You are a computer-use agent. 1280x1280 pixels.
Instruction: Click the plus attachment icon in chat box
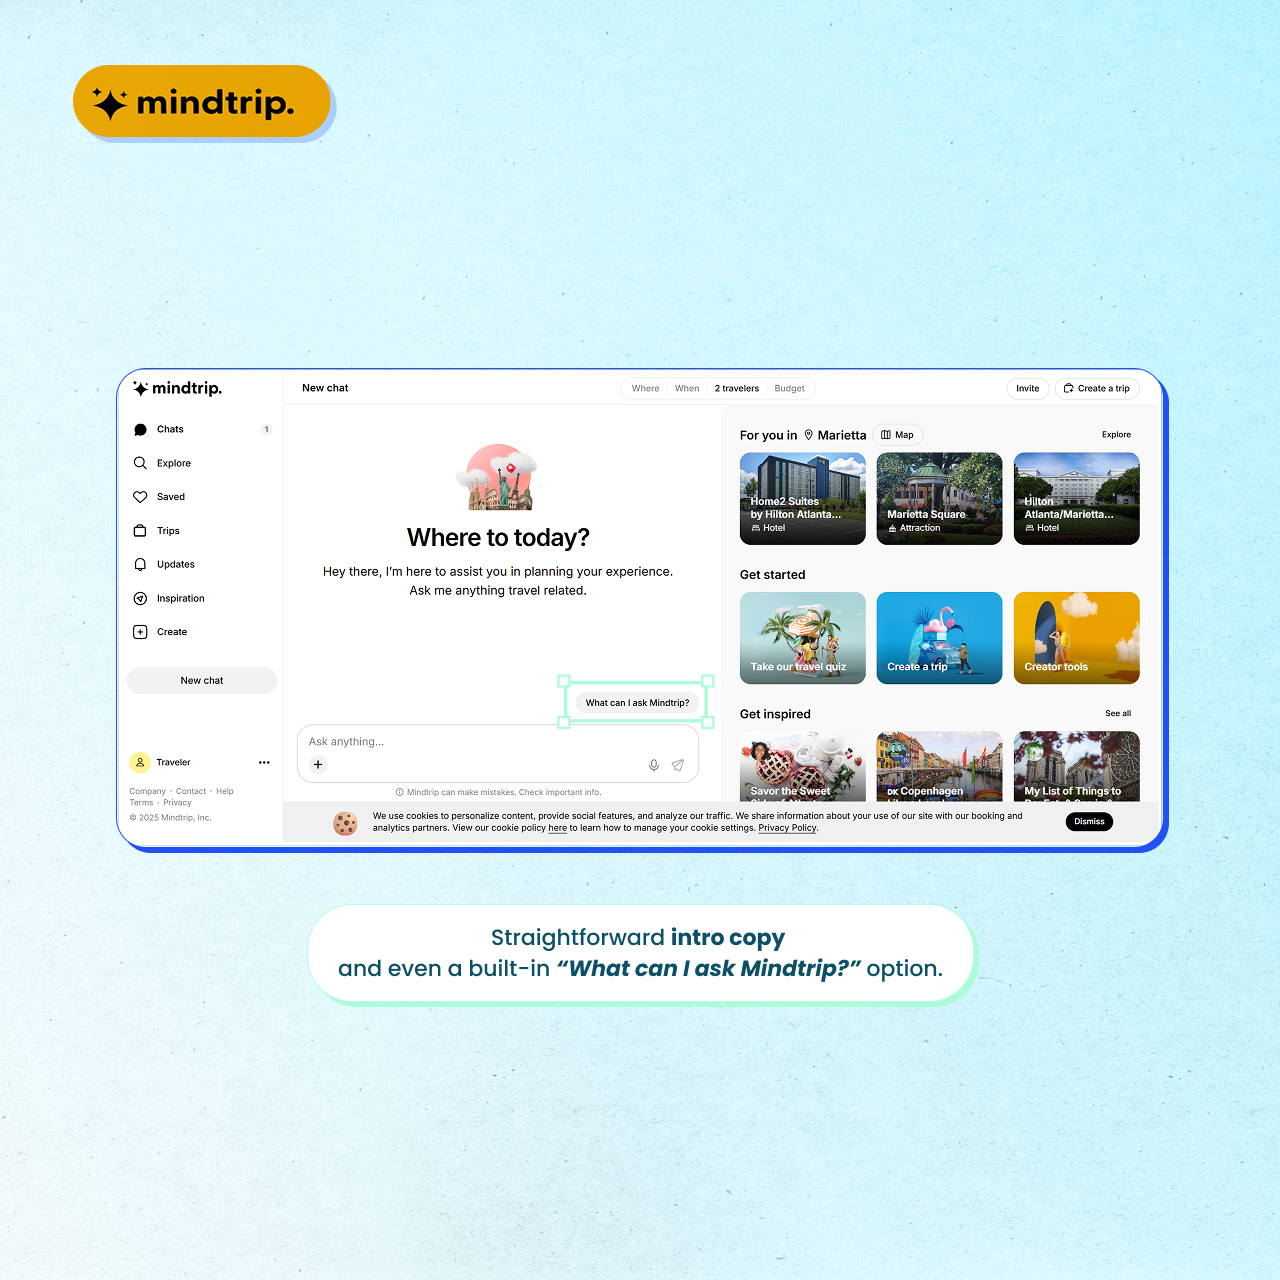pos(318,765)
